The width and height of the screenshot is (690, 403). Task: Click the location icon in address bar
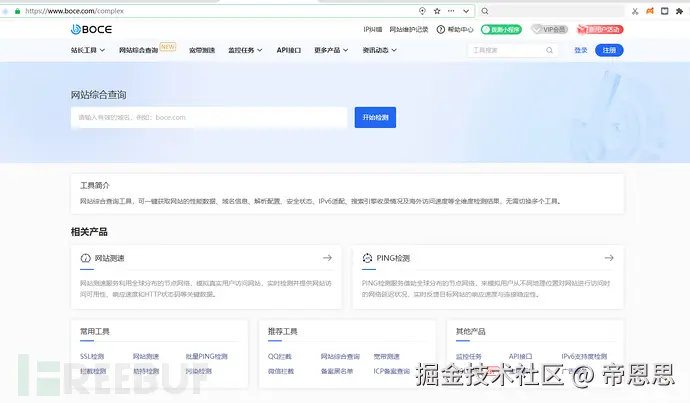pyautogui.click(x=422, y=11)
